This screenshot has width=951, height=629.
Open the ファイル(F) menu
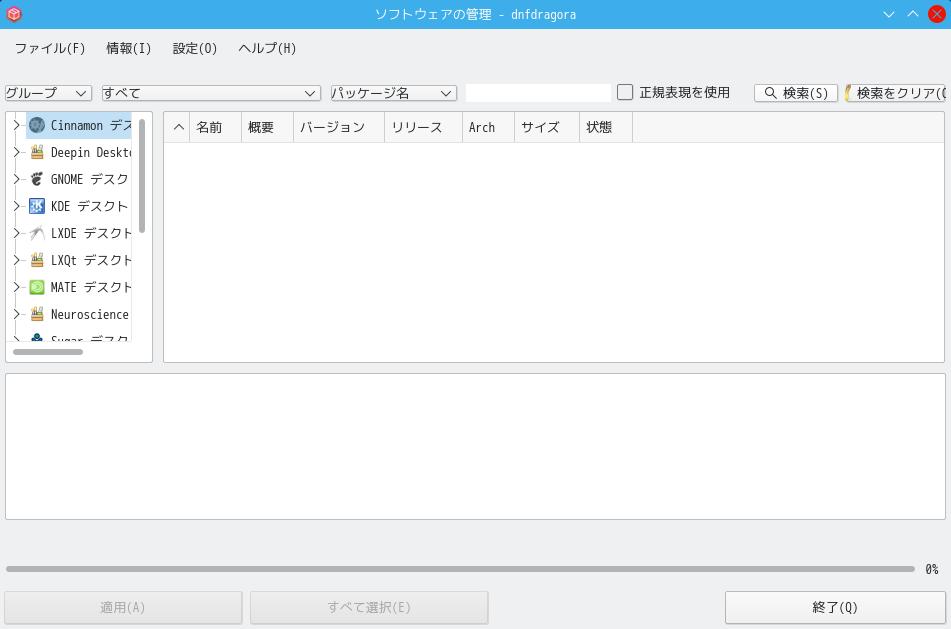pyautogui.click(x=50, y=49)
